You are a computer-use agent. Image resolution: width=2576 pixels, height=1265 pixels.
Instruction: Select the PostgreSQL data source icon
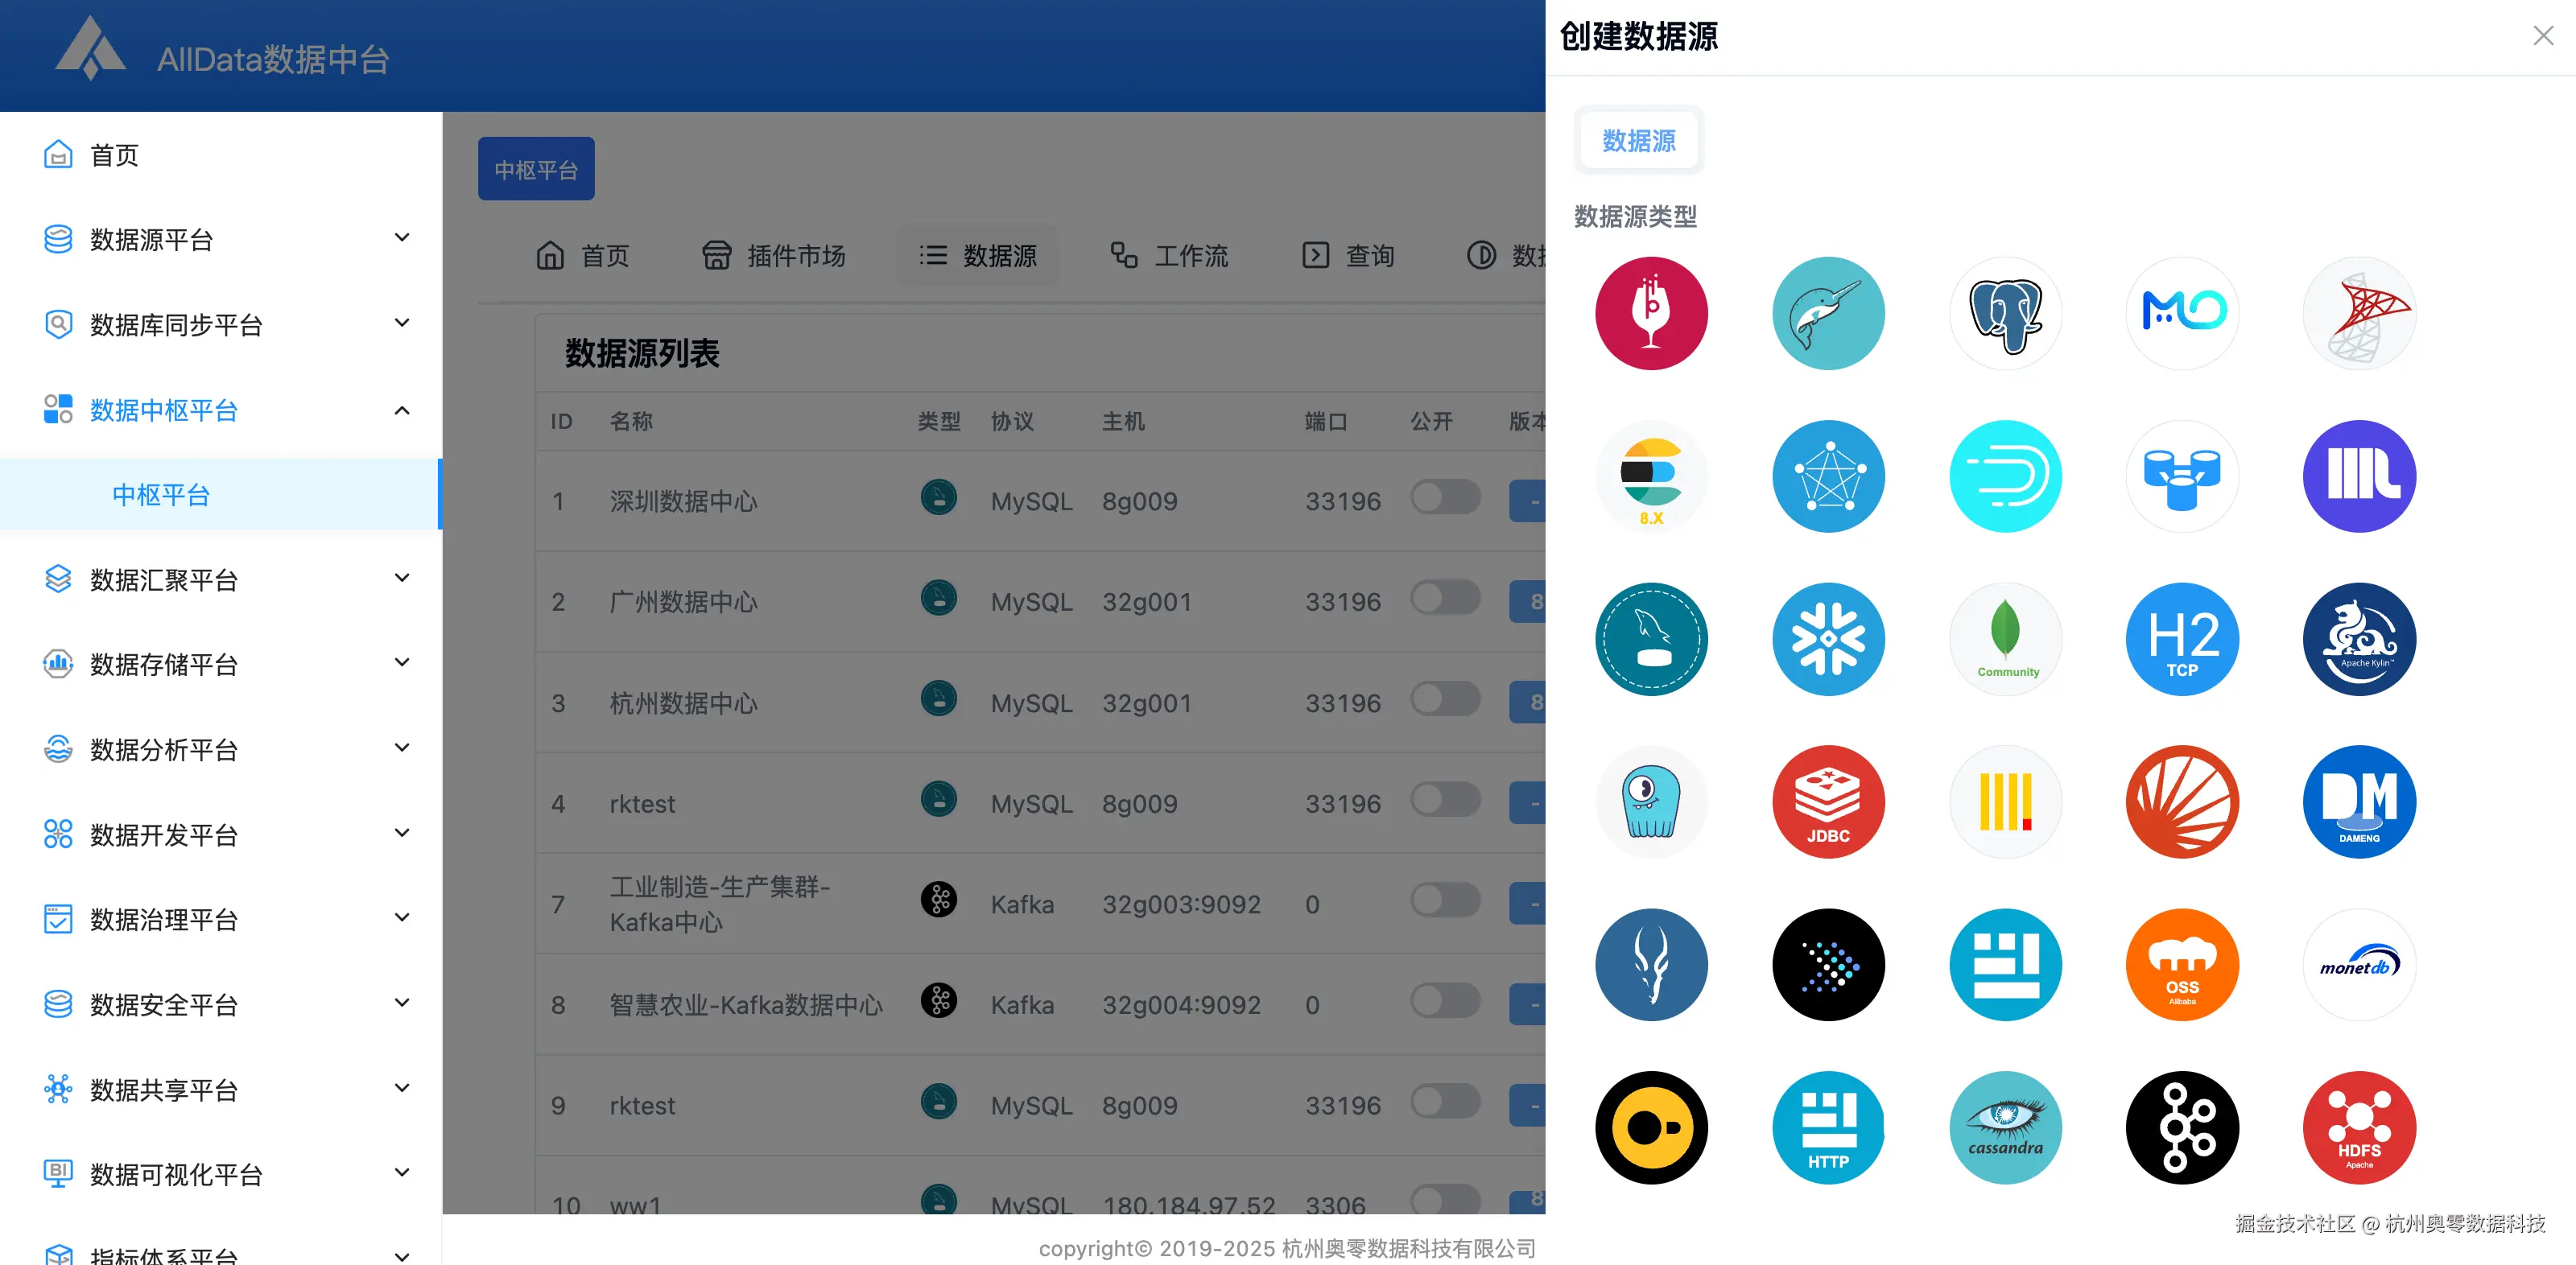pos(2005,313)
